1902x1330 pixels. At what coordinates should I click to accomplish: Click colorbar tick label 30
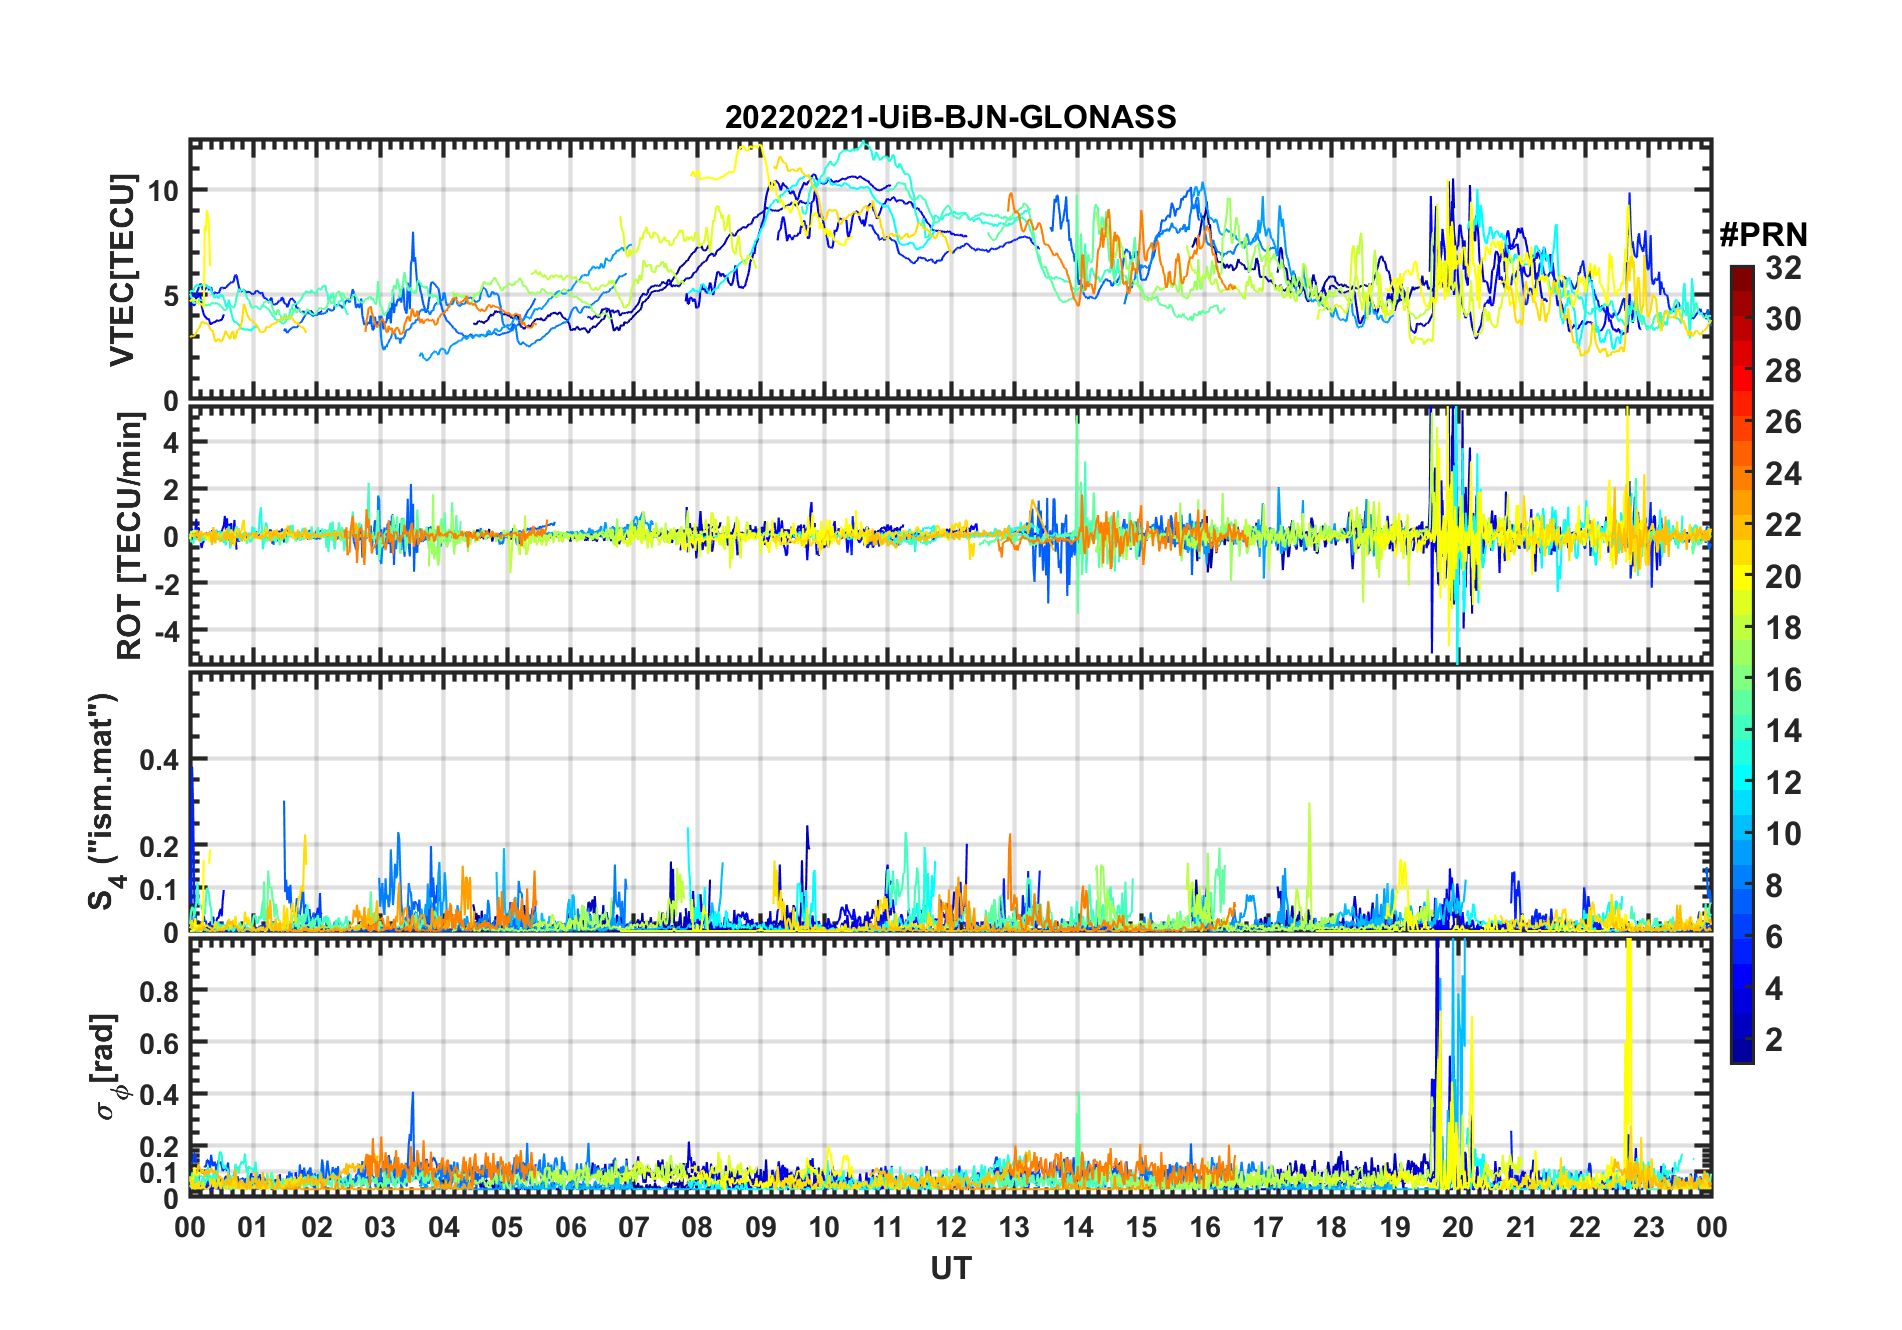pyautogui.click(x=1783, y=319)
